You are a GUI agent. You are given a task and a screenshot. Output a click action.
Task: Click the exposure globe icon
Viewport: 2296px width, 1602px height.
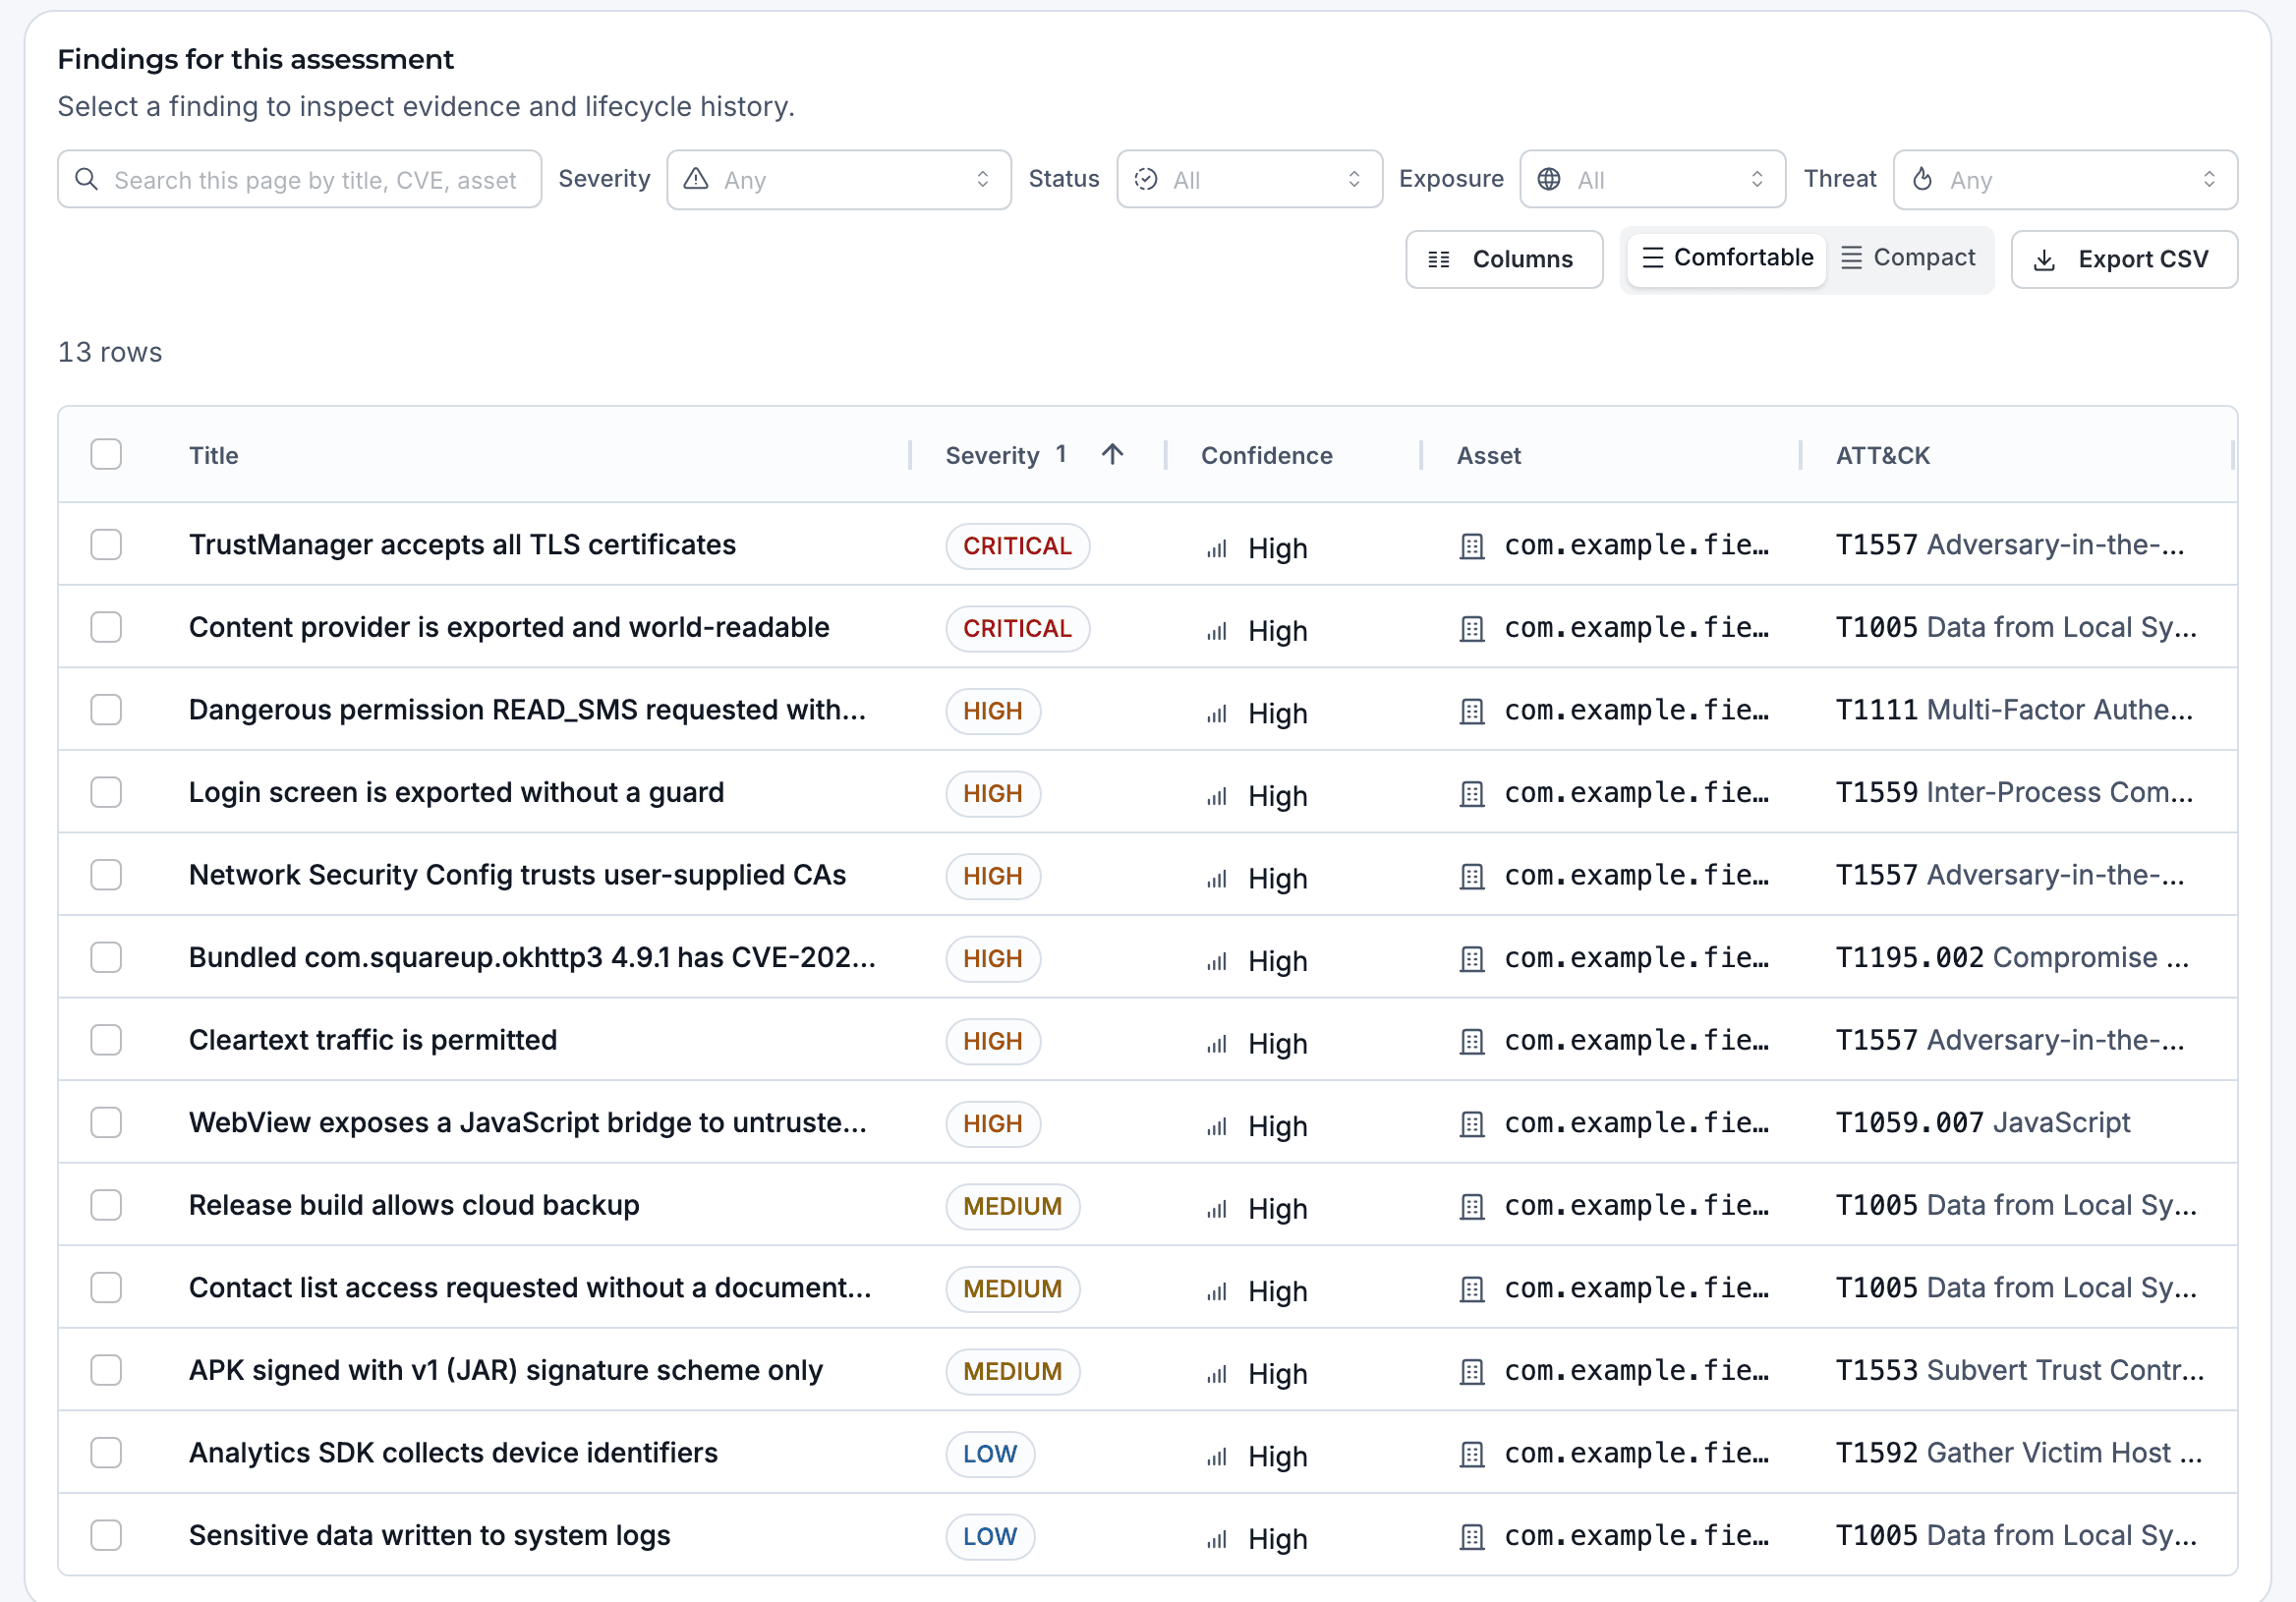click(x=1549, y=179)
